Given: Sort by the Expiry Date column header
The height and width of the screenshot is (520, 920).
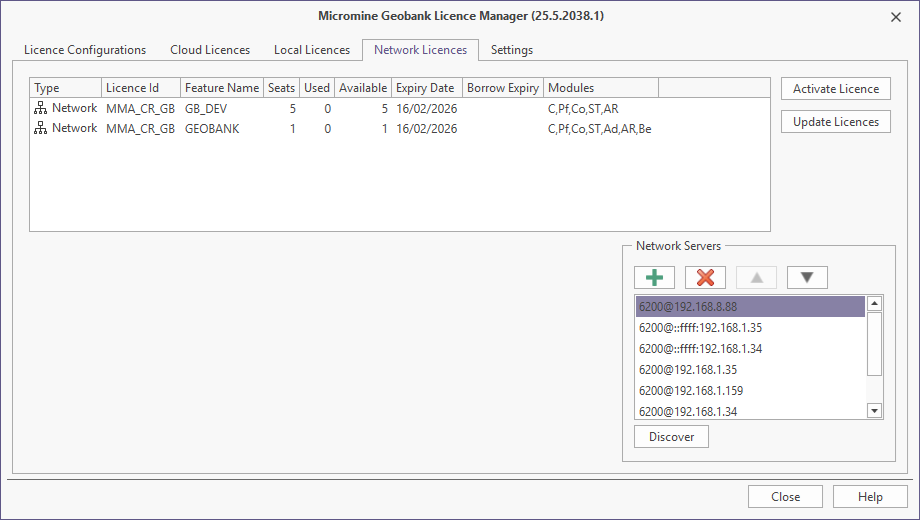Looking at the screenshot, I should (427, 88).
